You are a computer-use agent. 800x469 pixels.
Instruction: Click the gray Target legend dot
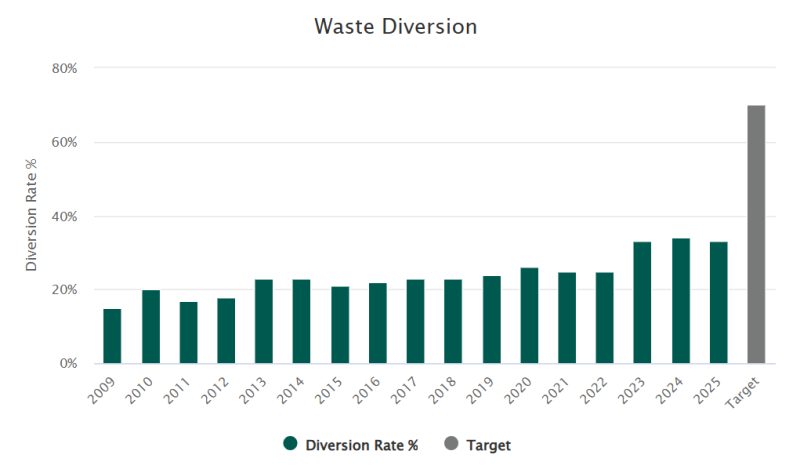tap(451, 443)
